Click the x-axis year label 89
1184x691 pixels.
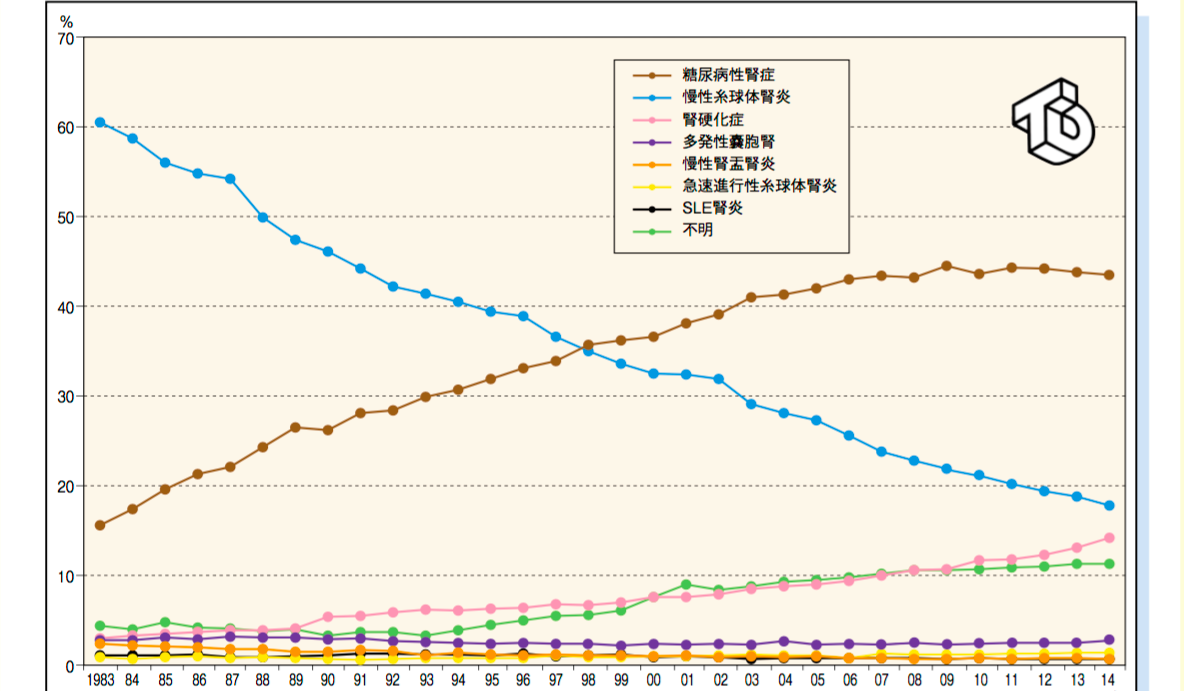tap(295, 680)
